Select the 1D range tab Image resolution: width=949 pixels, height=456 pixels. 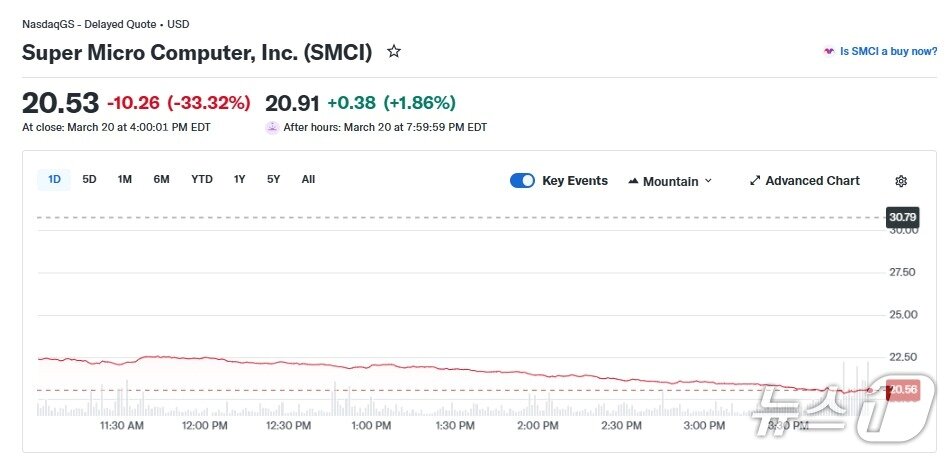pyautogui.click(x=54, y=180)
